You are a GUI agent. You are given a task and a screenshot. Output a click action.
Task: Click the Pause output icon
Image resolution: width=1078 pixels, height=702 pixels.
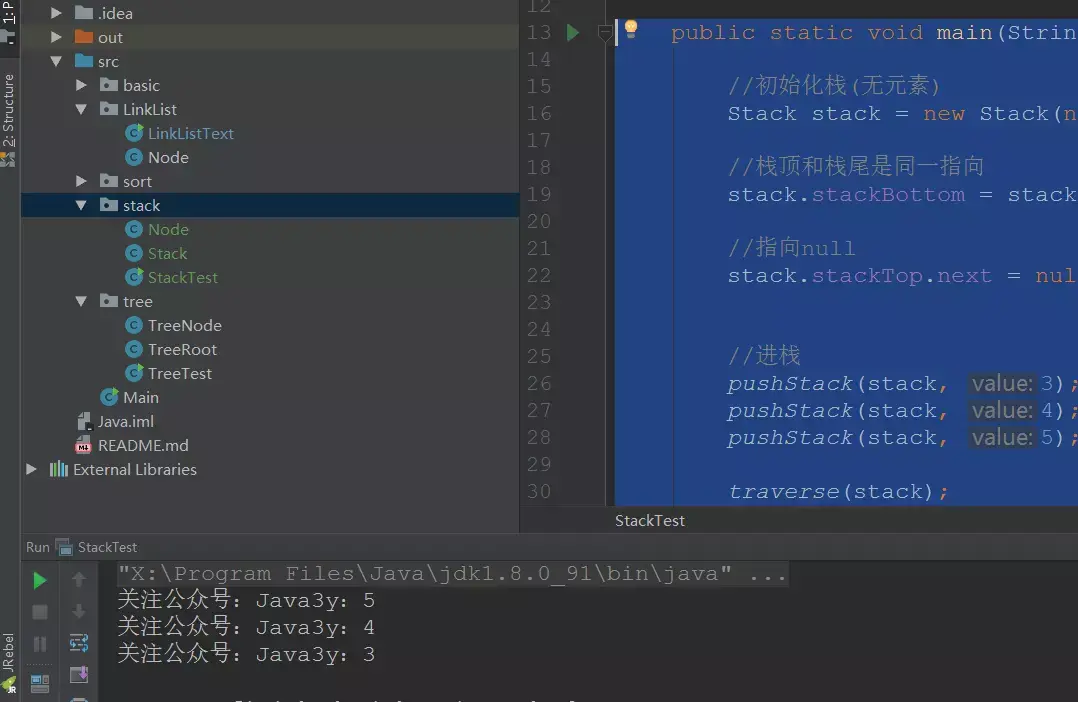point(39,644)
